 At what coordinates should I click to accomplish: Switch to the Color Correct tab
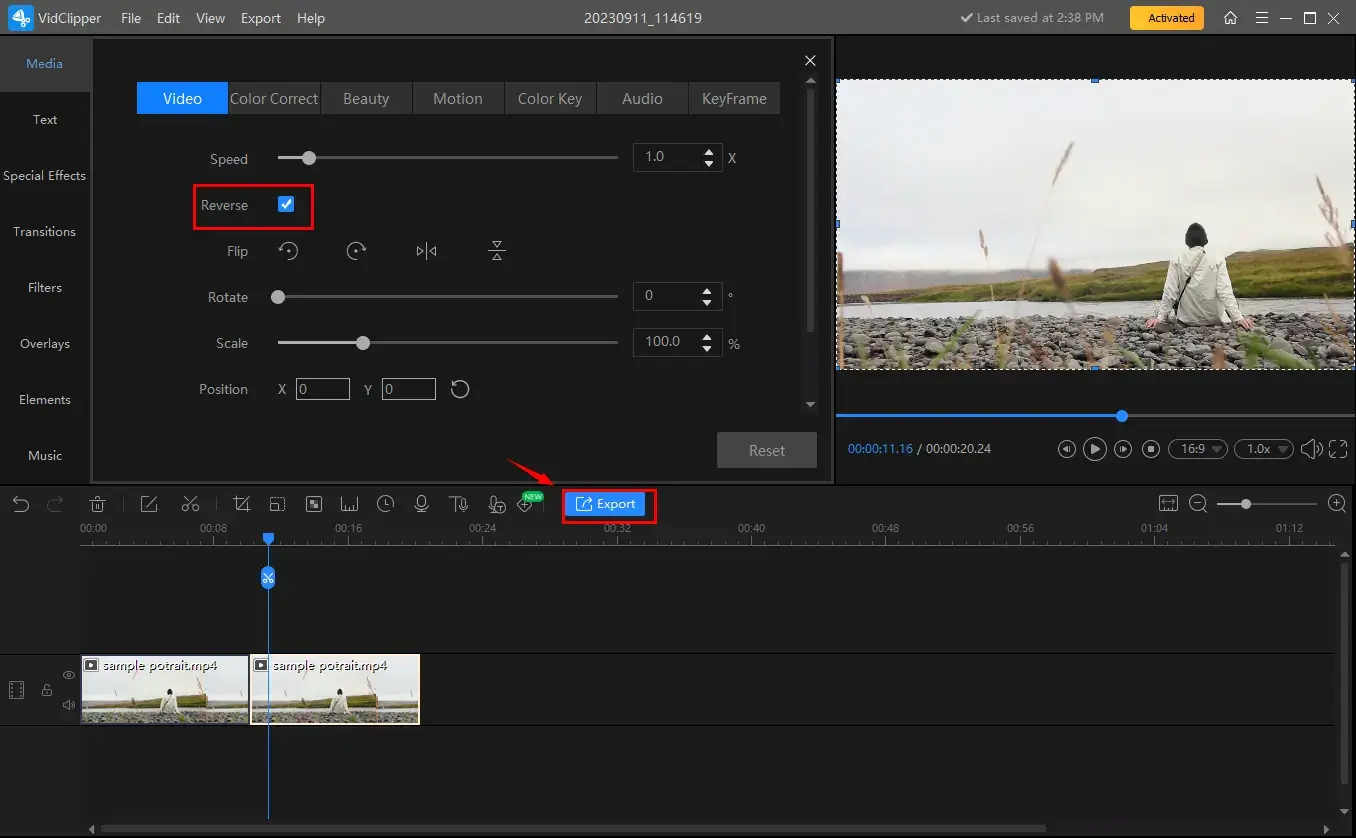(274, 98)
